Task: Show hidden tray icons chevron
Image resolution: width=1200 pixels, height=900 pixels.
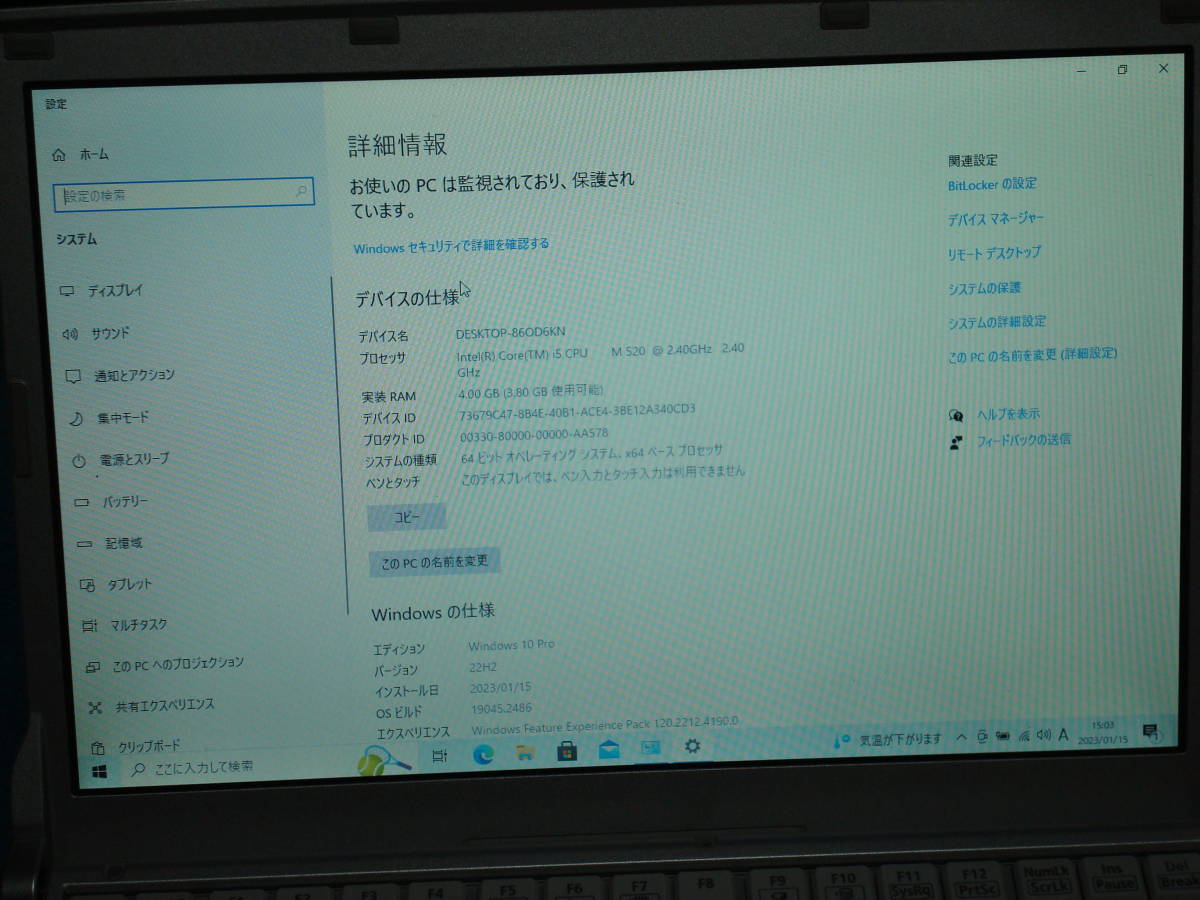Action: tap(962, 738)
